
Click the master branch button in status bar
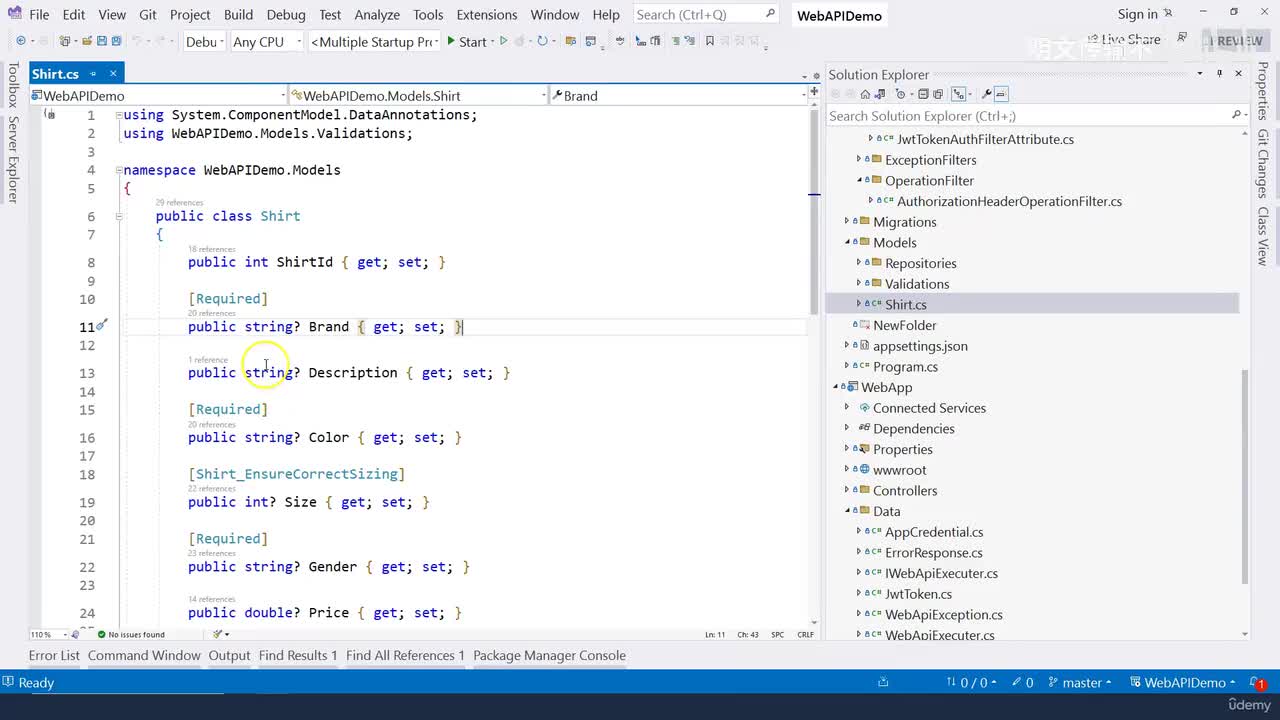1080,682
